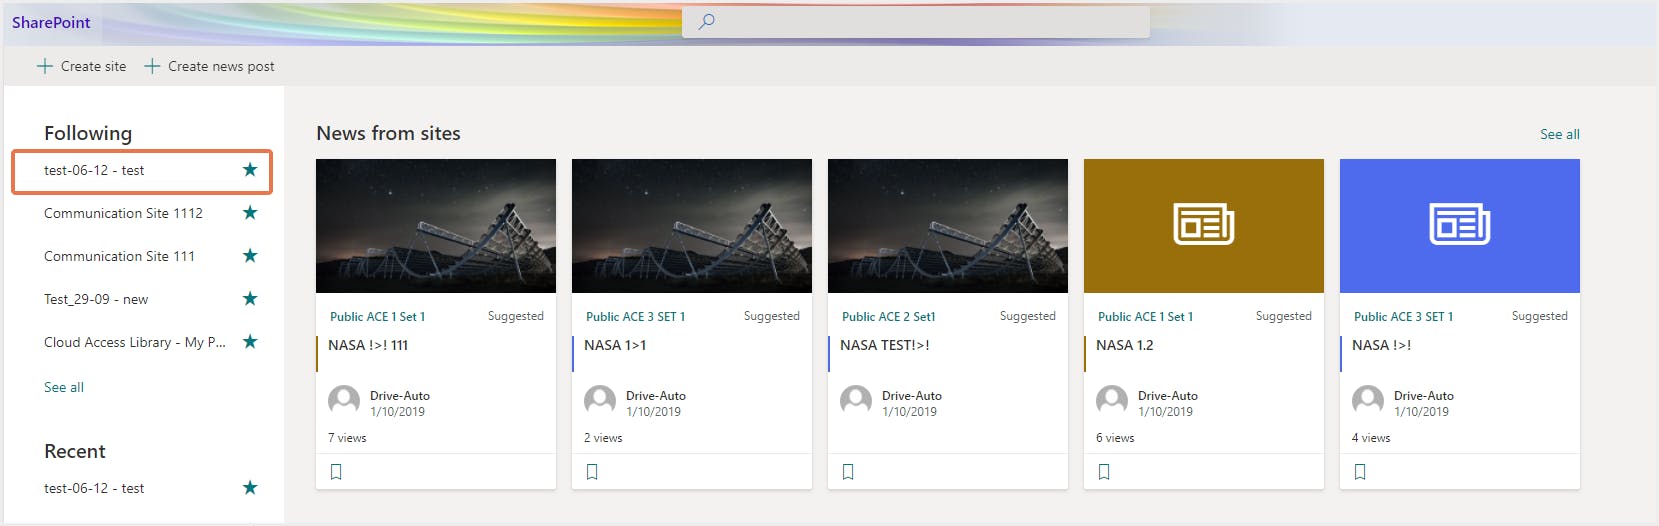Open the SharePoint home link
Image resolution: width=1659 pixels, height=526 pixels.
point(51,22)
